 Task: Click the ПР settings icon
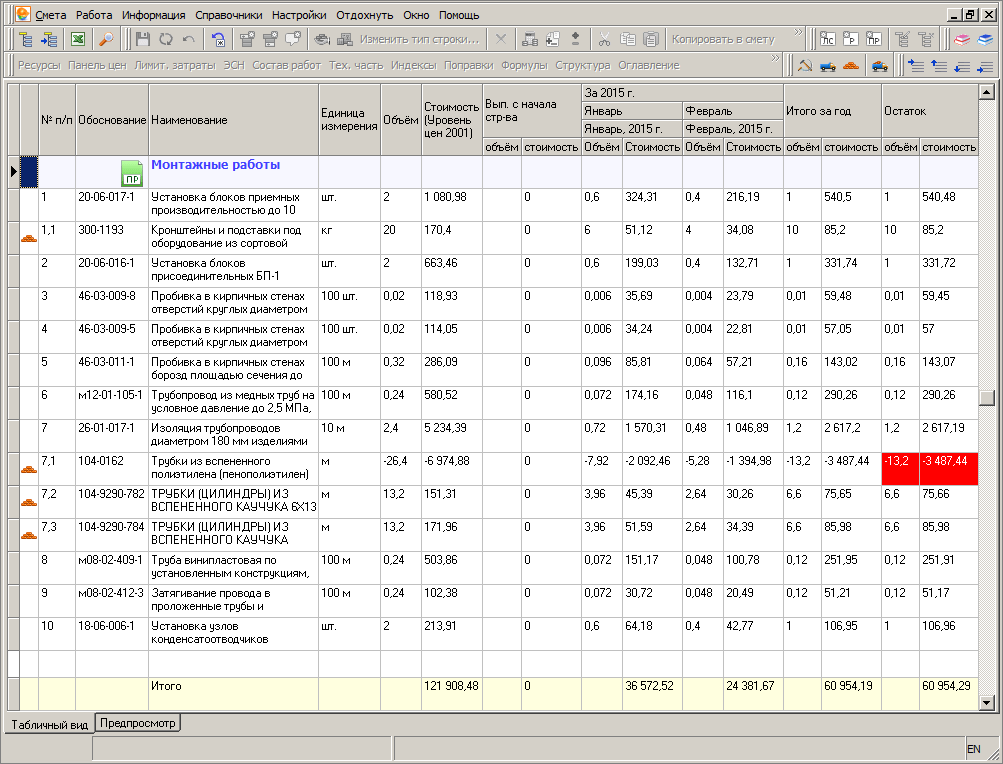[x=873, y=40]
